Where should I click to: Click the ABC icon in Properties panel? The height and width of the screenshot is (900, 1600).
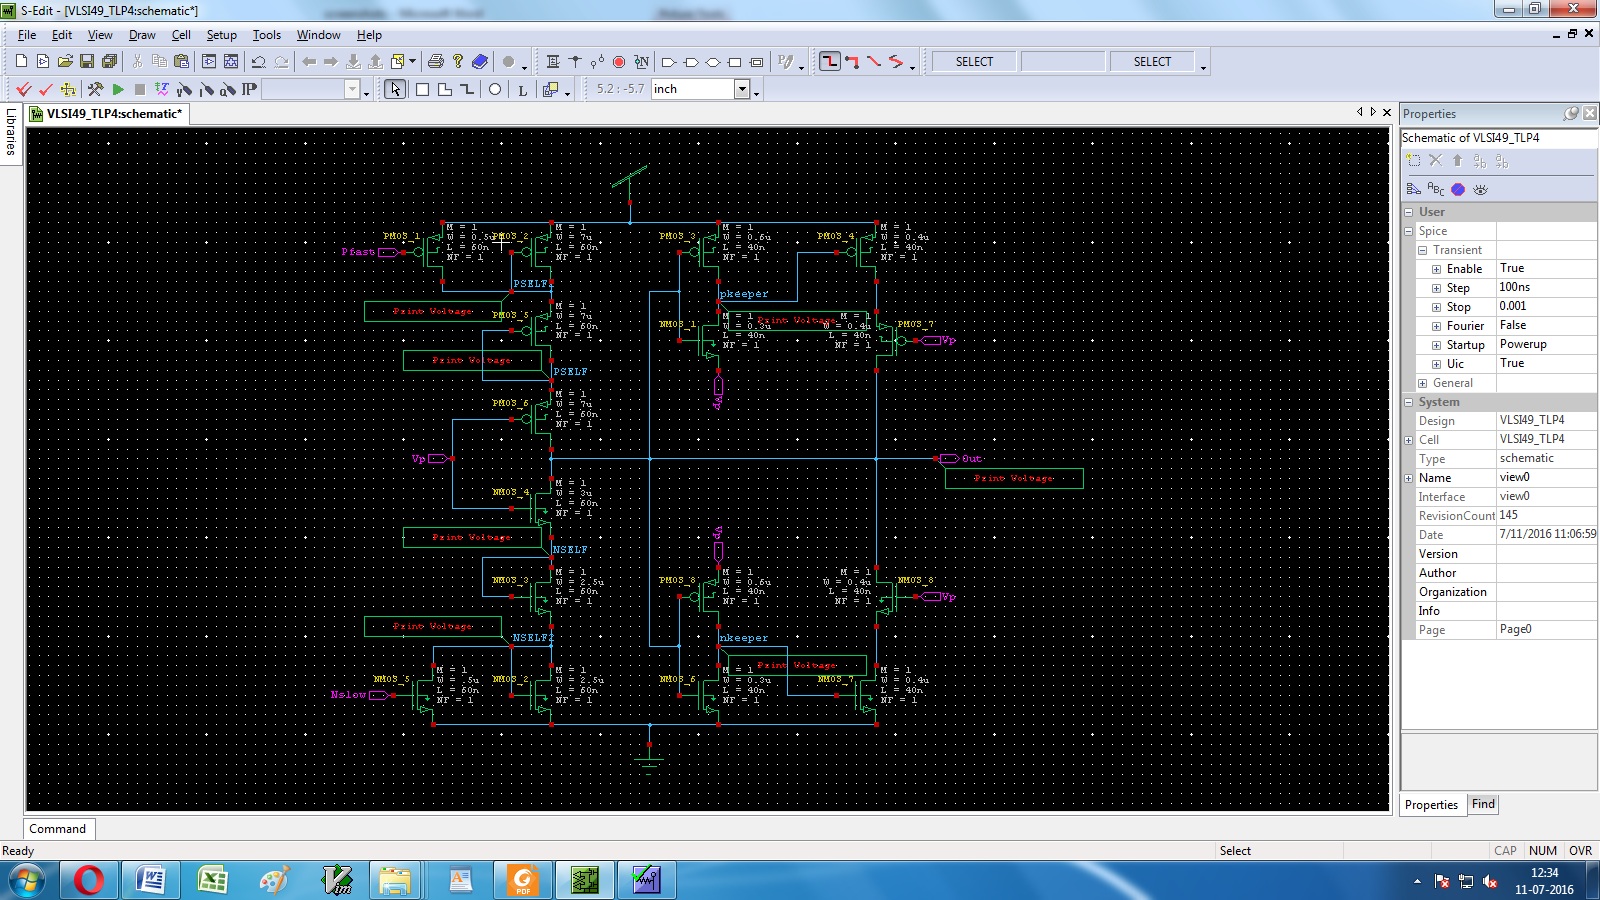point(1435,189)
